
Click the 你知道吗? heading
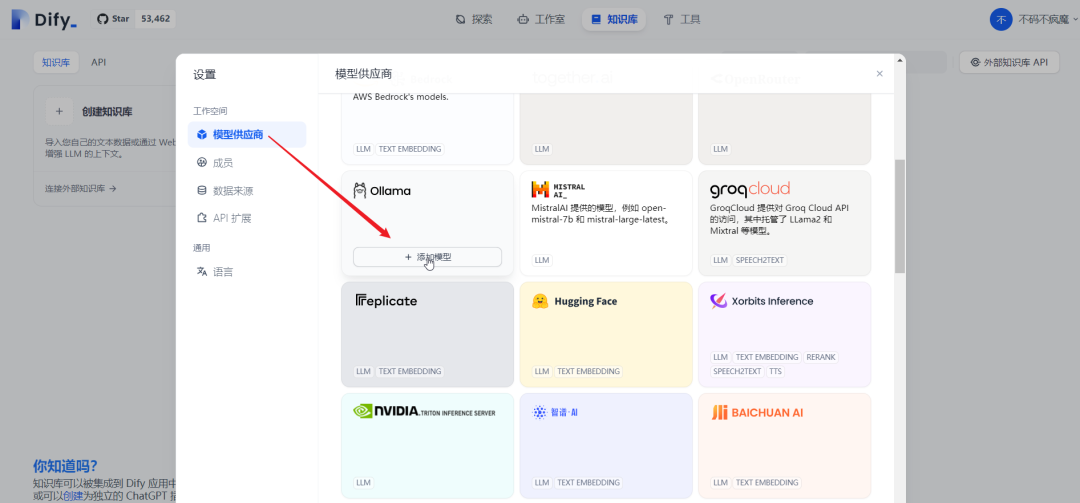[65, 466]
